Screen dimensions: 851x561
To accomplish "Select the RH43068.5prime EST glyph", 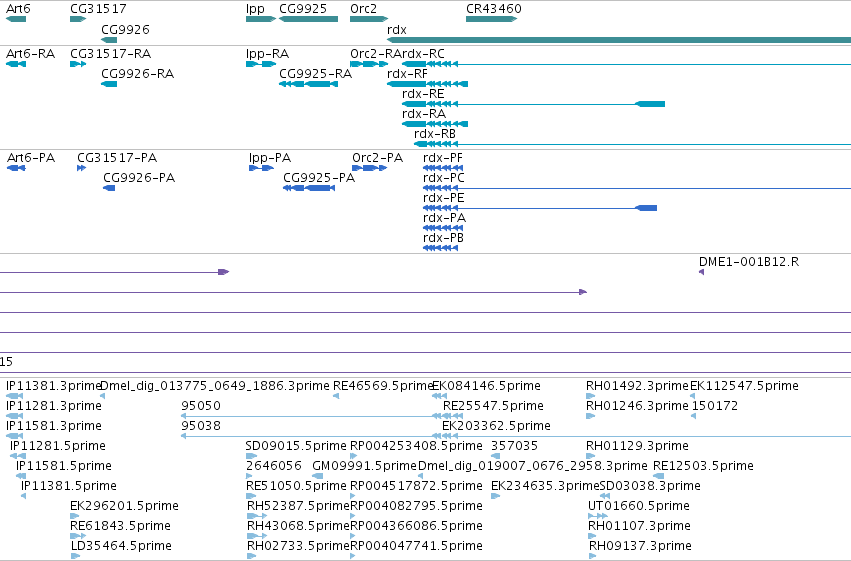I will coord(257,536).
